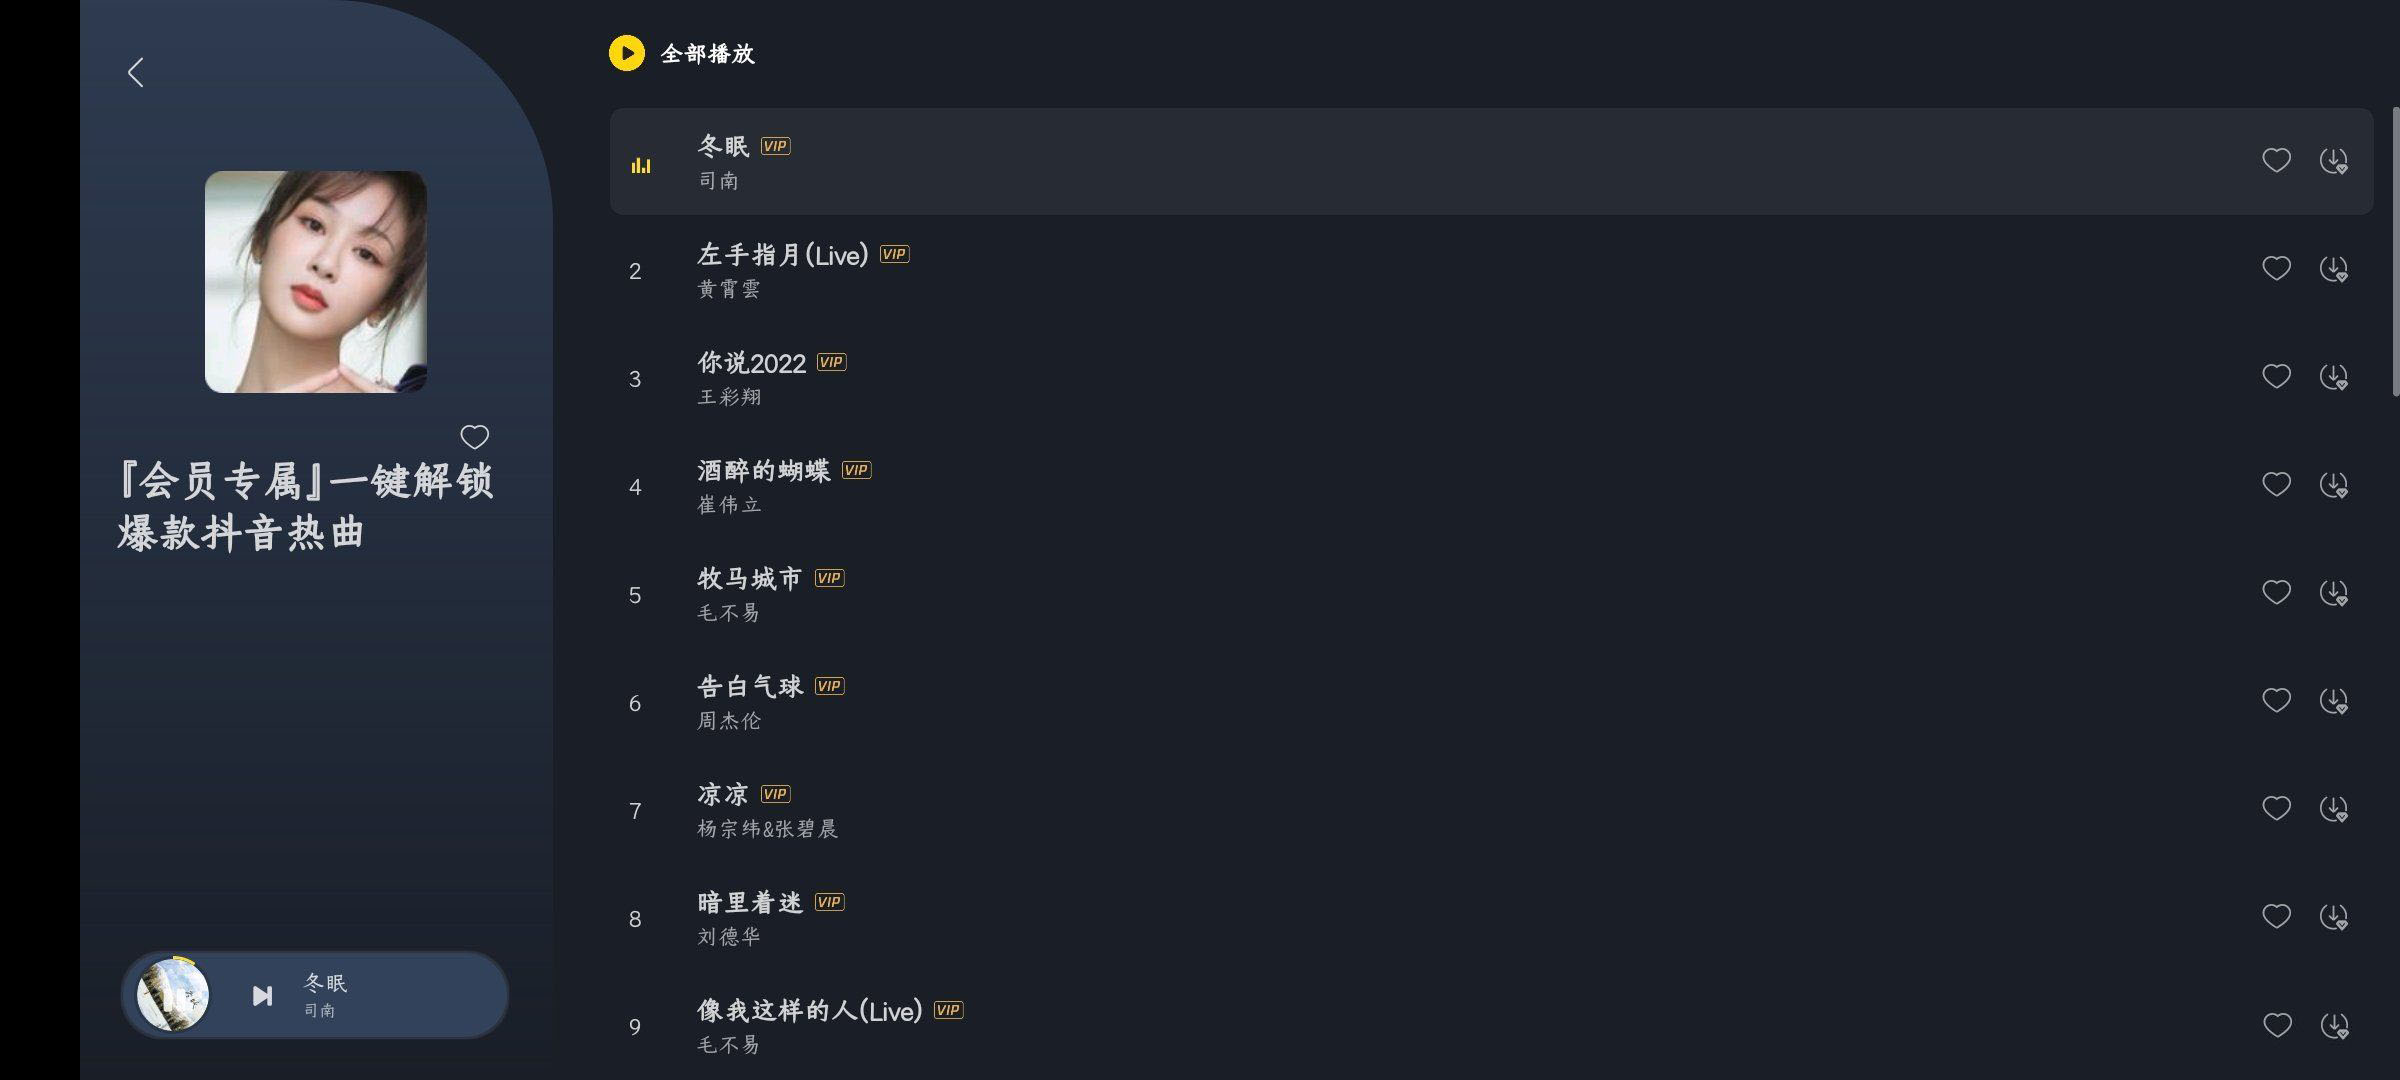The height and width of the screenshot is (1080, 2400).
Task: Download the song 你说2022
Action: (x=2333, y=377)
